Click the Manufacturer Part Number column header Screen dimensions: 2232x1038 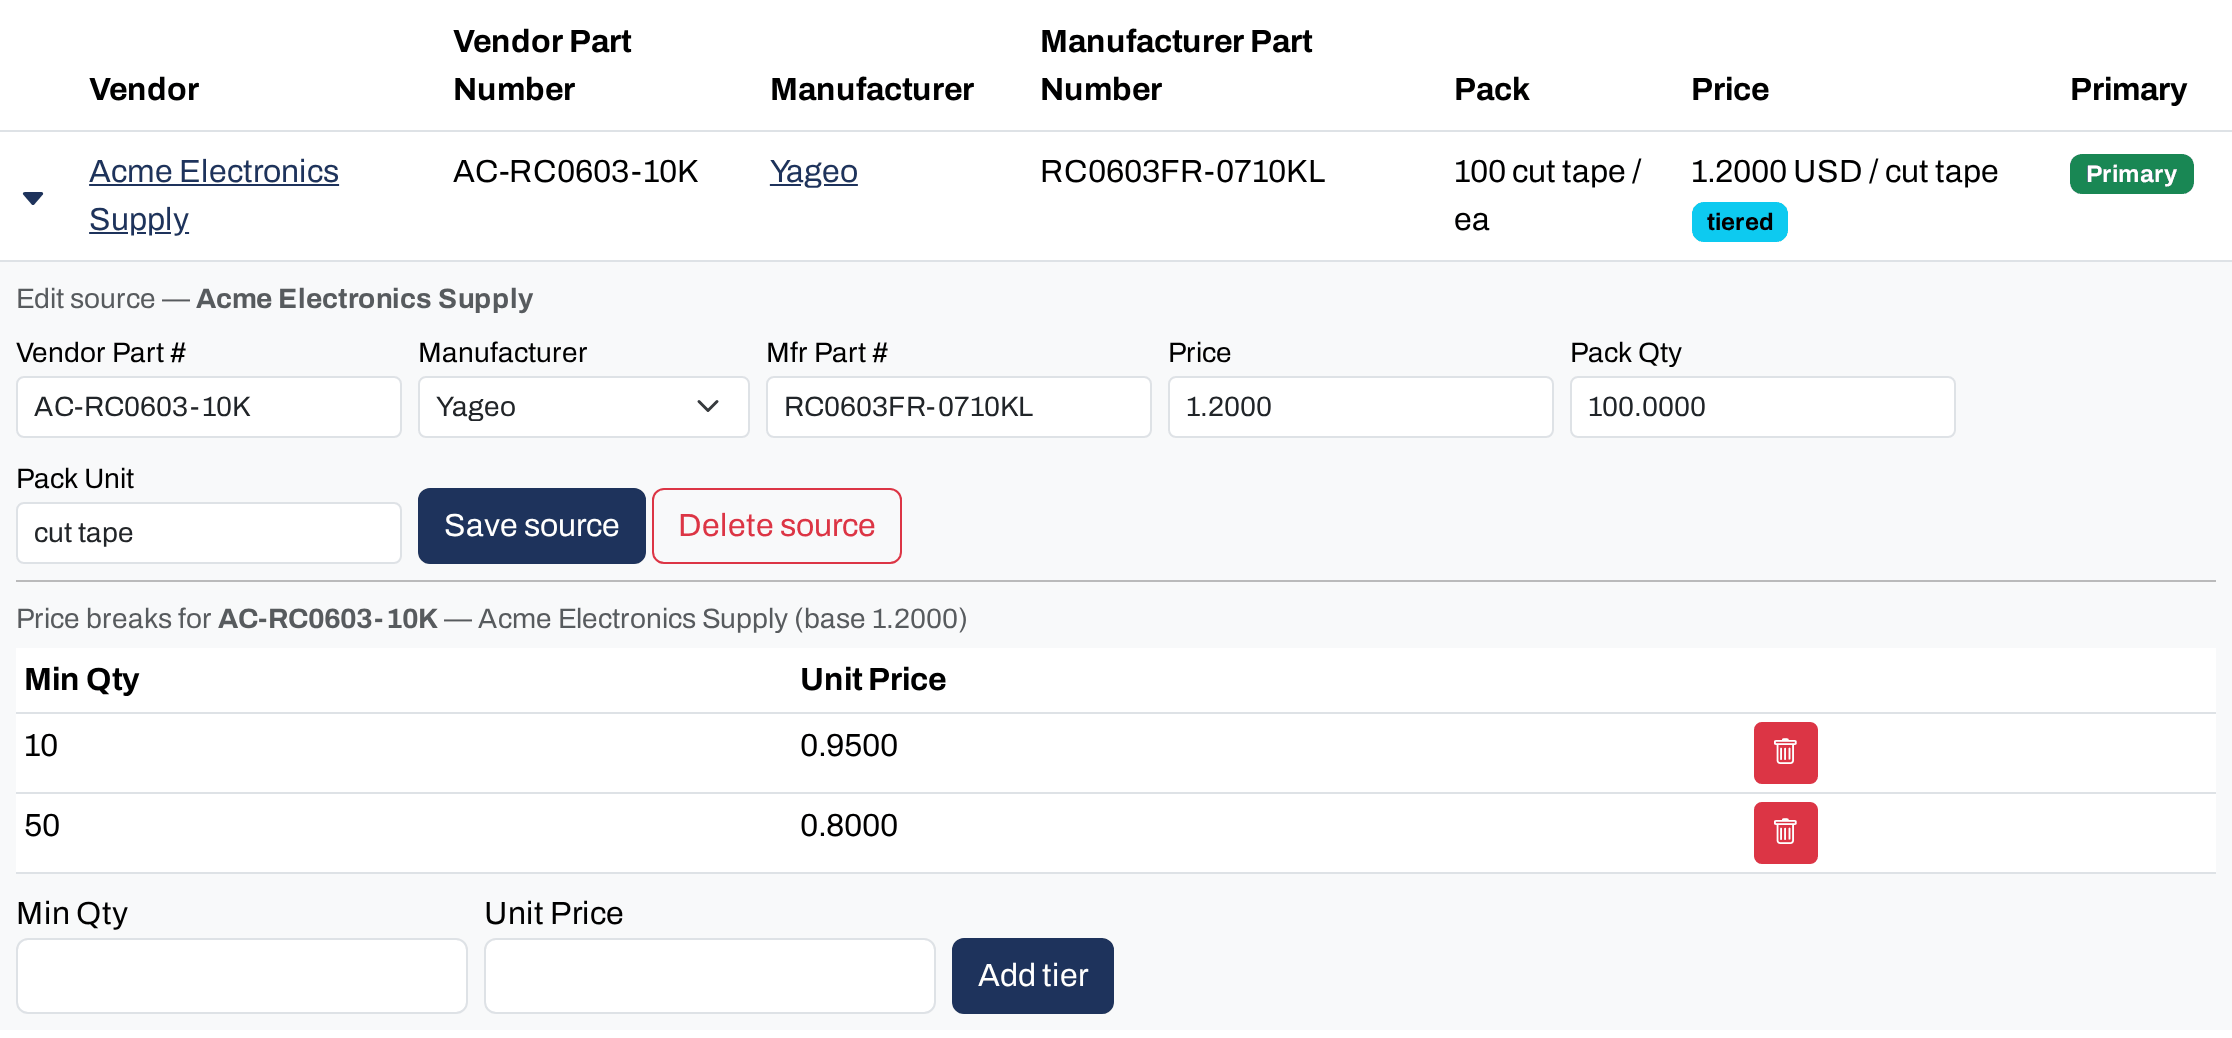(1176, 65)
